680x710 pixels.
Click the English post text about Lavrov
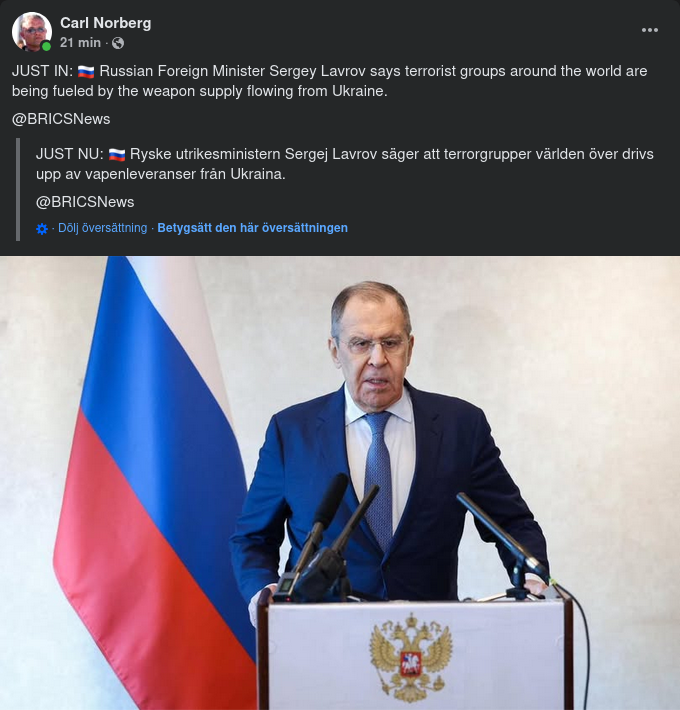[x=330, y=81]
